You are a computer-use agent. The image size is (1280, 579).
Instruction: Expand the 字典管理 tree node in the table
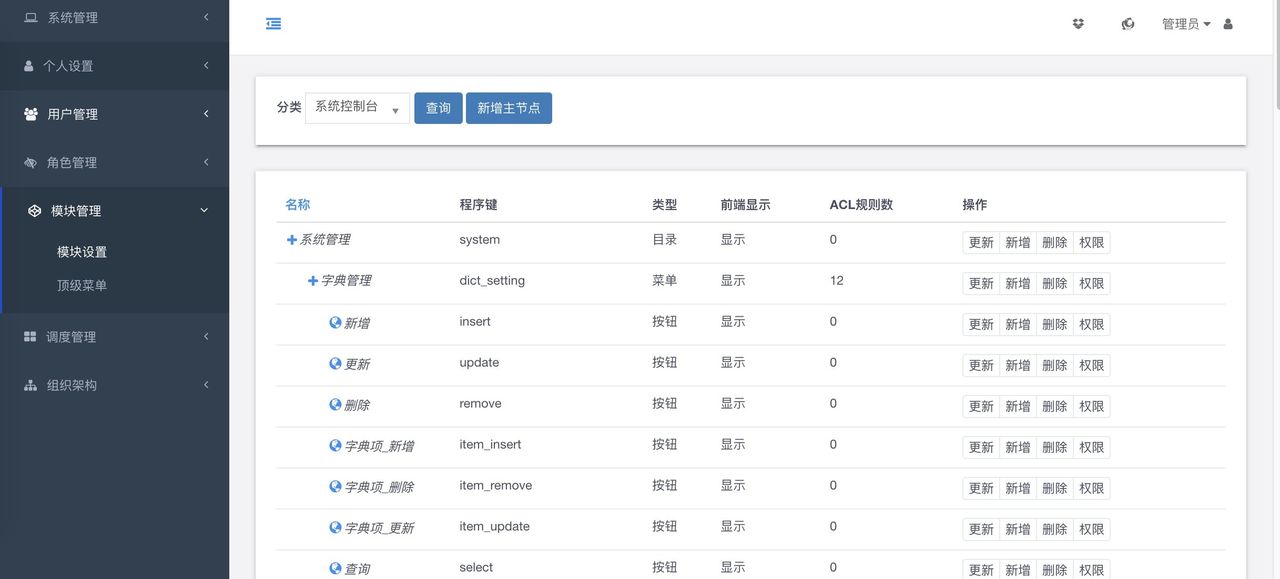point(311,280)
